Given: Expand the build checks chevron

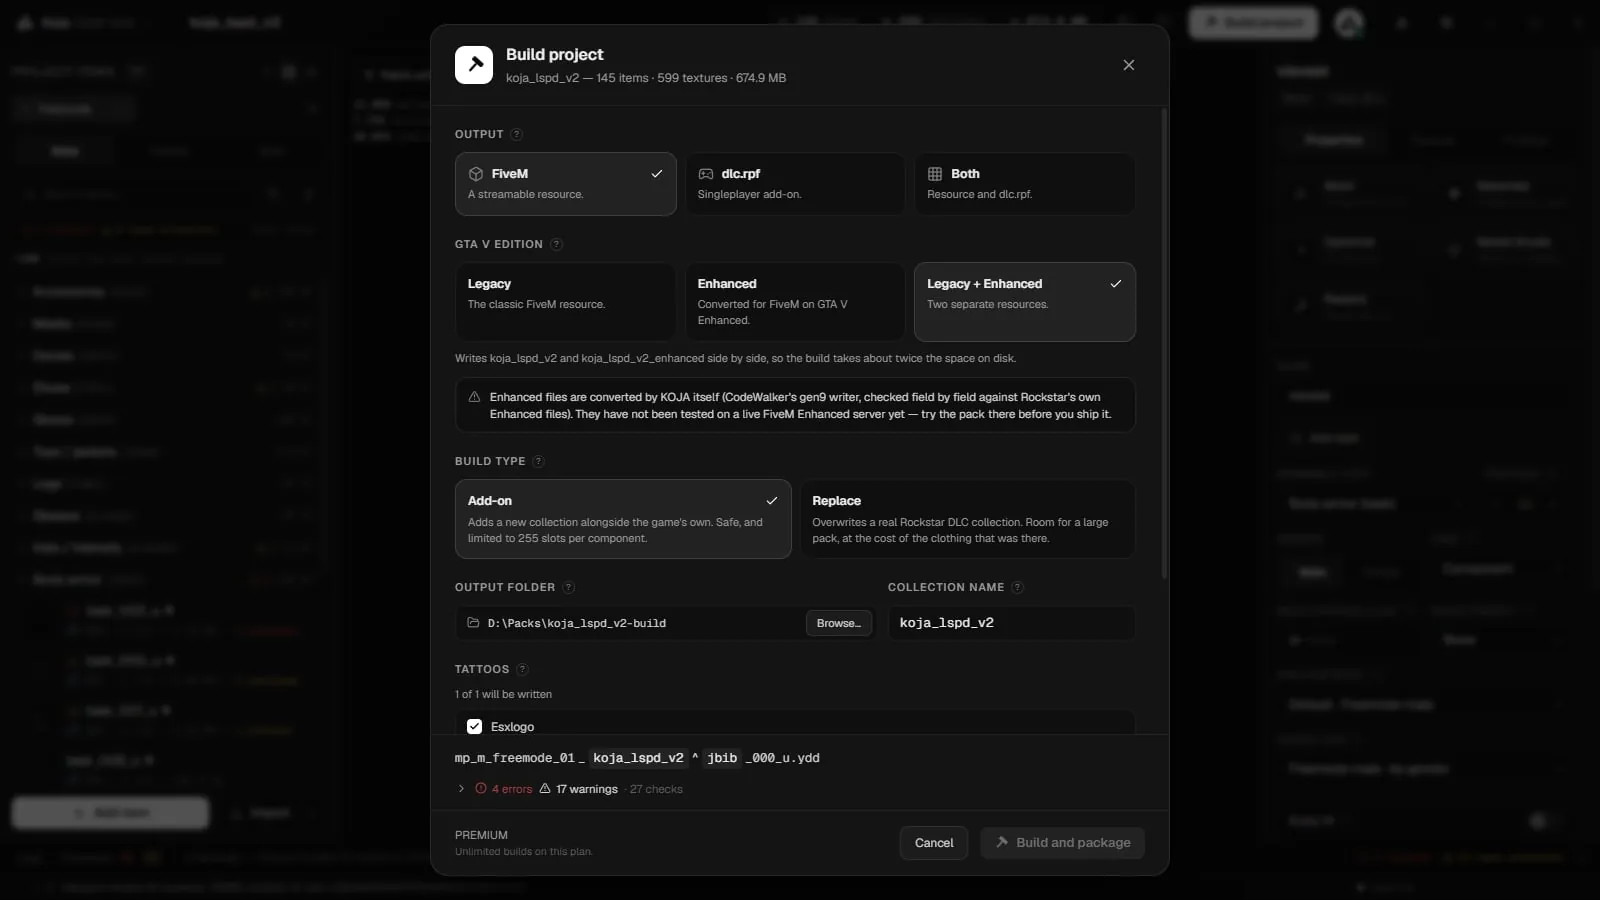Looking at the screenshot, I should pos(461,789).
